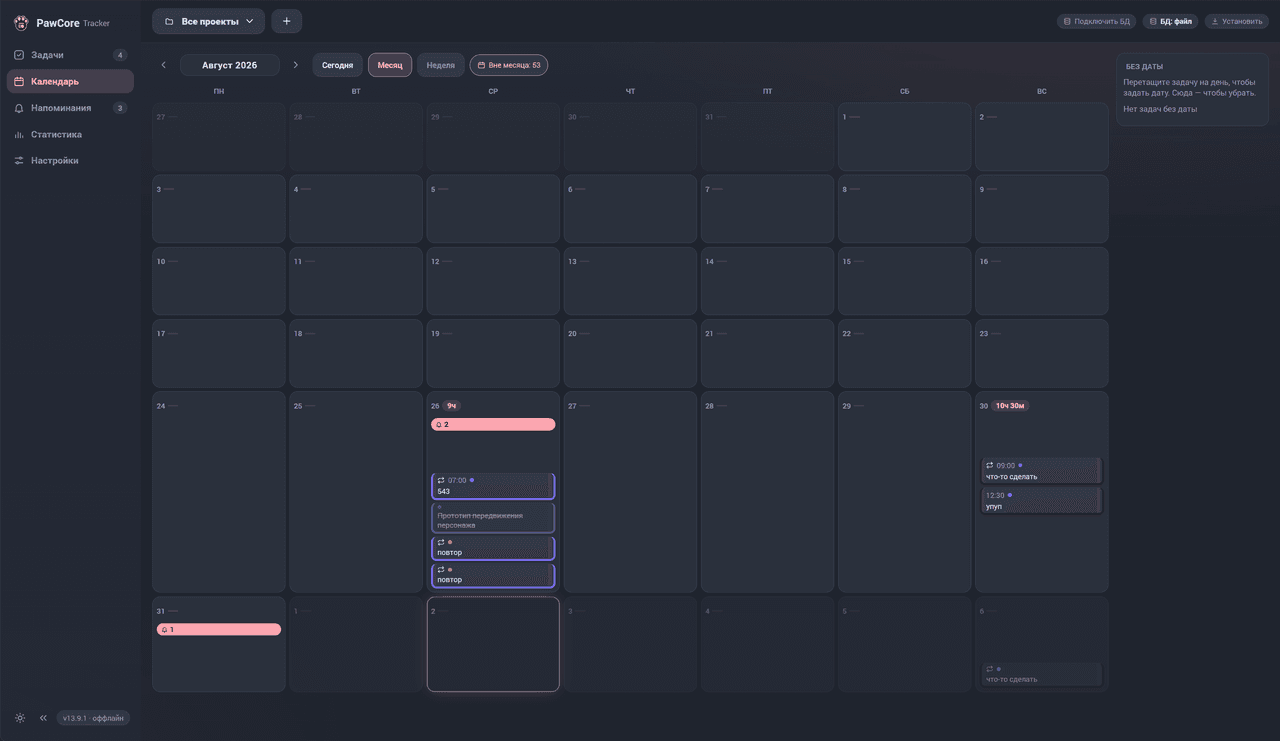Screen dimensions: 1280x741
Task: Click the Задачи count badge 4
Action: click(120, 55)
